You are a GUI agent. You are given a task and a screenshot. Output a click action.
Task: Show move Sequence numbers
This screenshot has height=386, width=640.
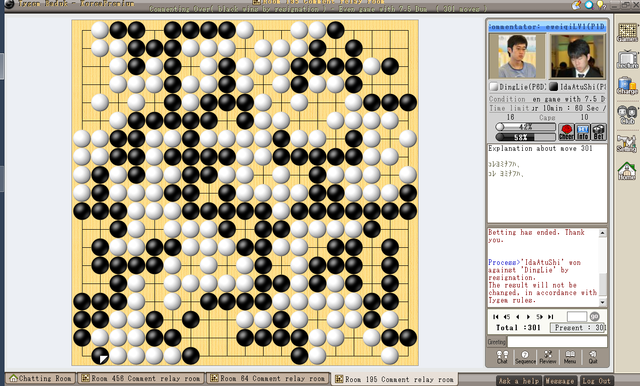click(525, 357)
